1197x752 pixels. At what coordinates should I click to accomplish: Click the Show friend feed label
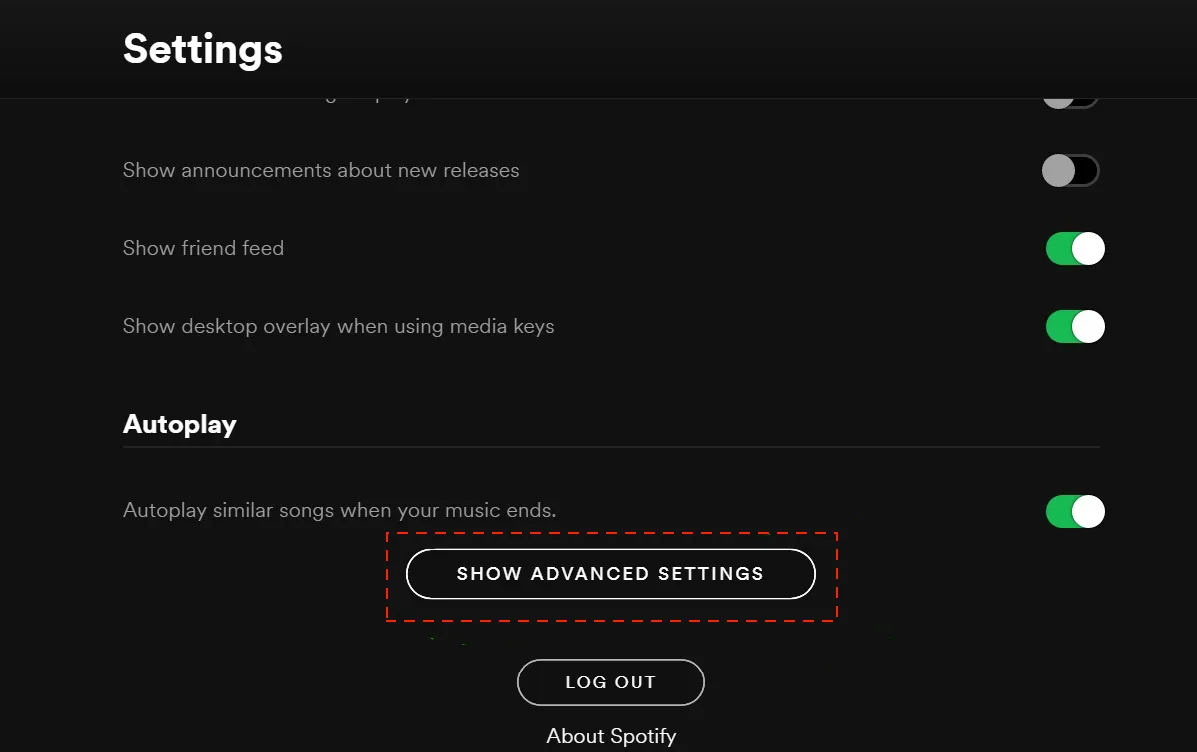[203, 248]
